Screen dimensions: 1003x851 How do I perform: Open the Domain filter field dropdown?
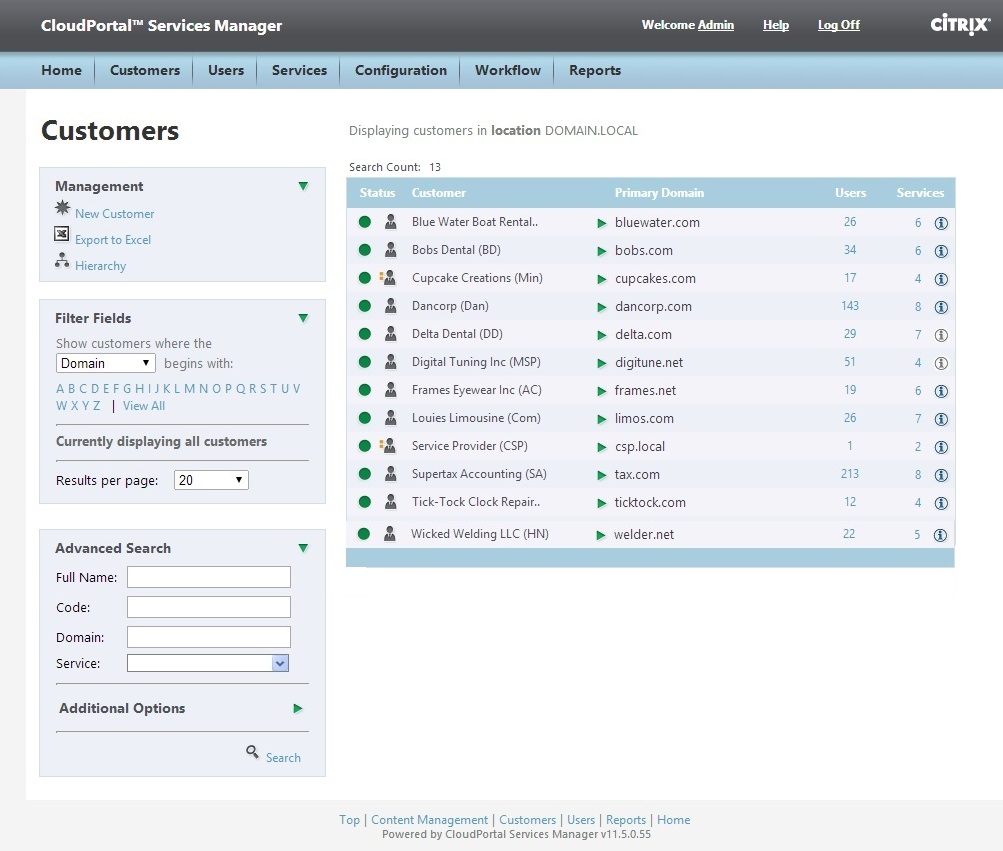coord(106,363)
